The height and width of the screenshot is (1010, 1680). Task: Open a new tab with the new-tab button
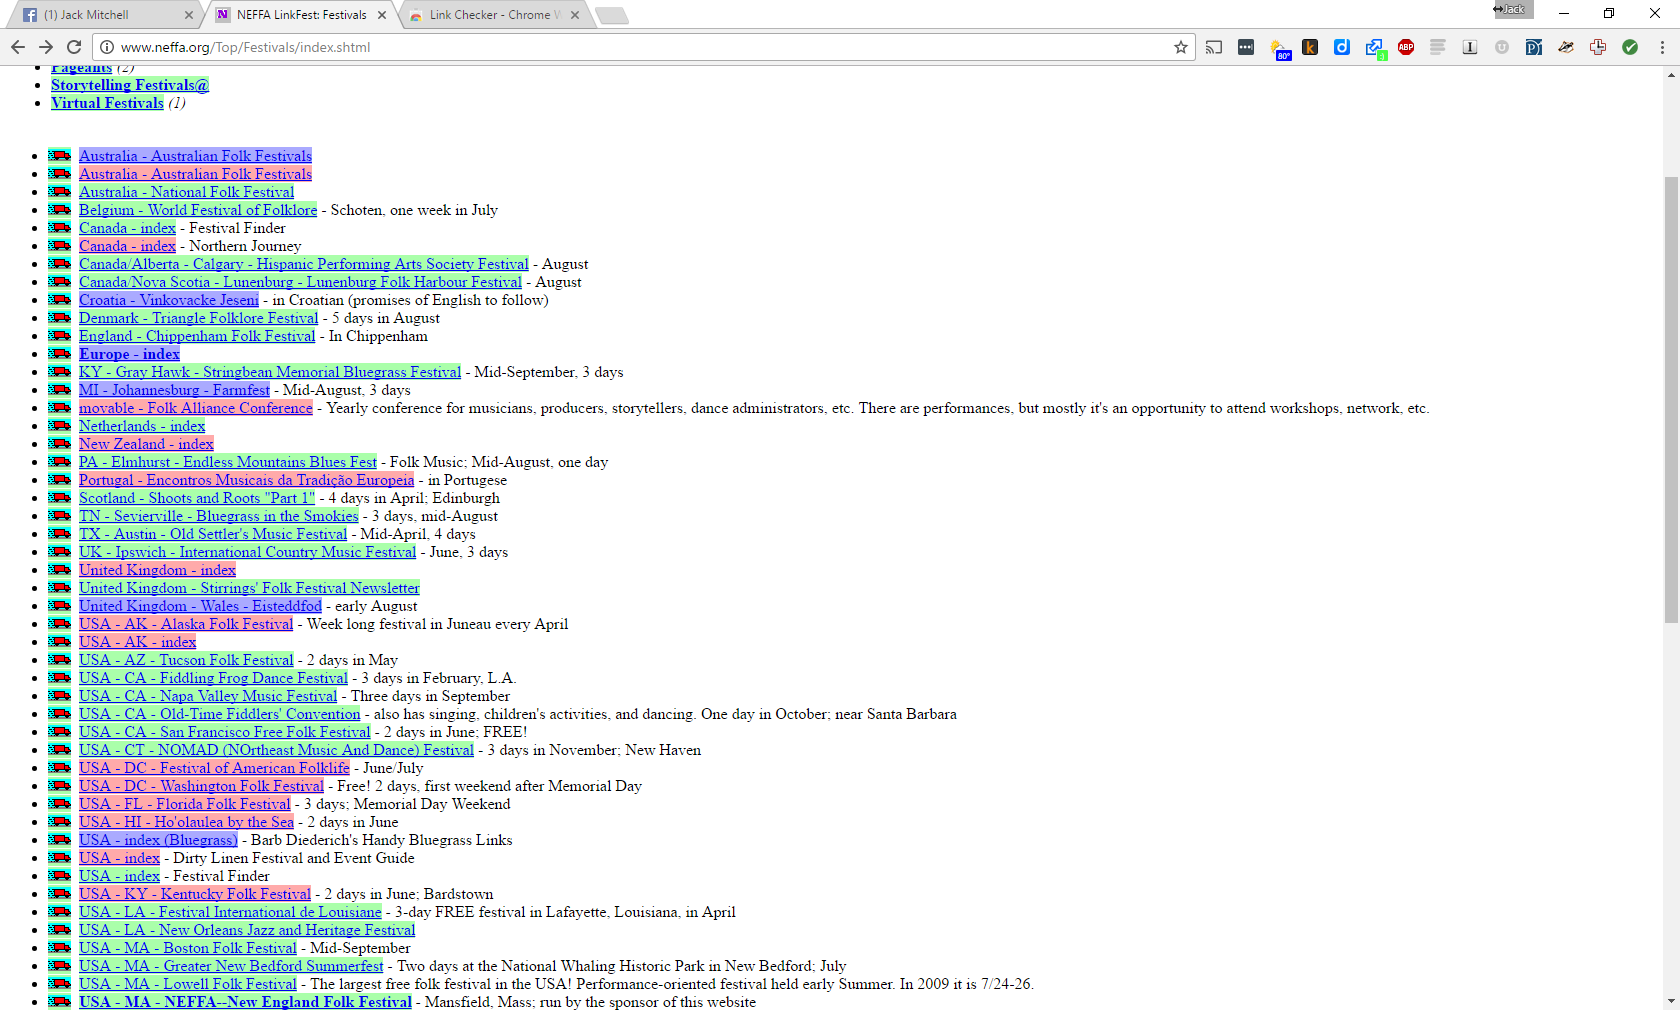tap(611, 15)
